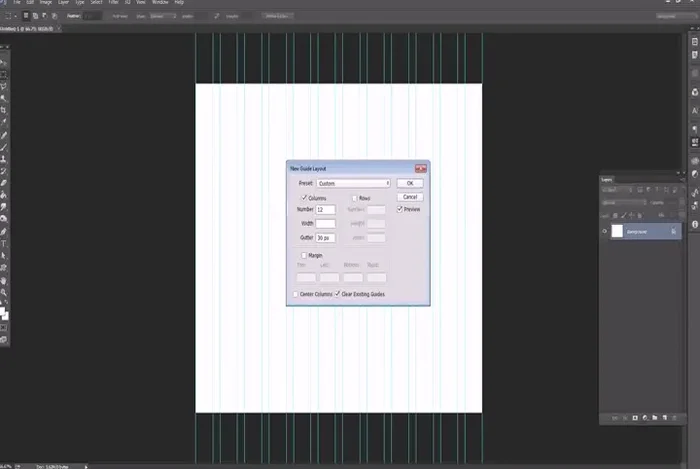
Task: Select the Crop tool
Action: (4, 110)
